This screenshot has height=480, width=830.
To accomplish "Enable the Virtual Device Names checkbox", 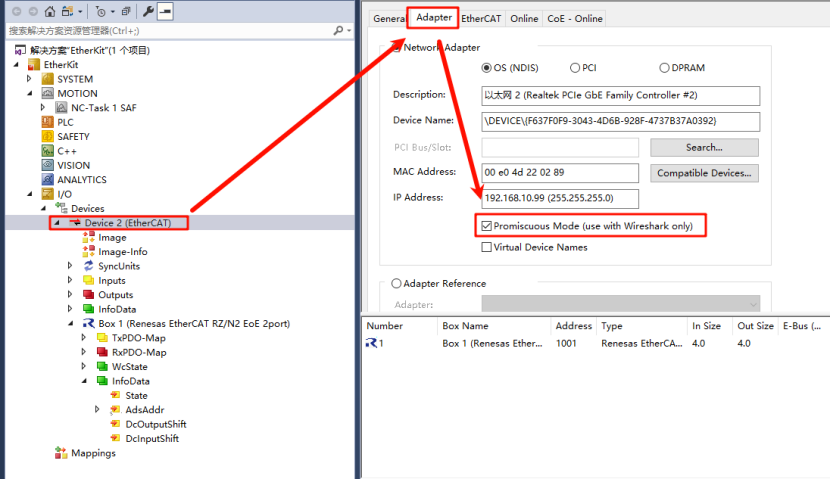I will point(486,247).
